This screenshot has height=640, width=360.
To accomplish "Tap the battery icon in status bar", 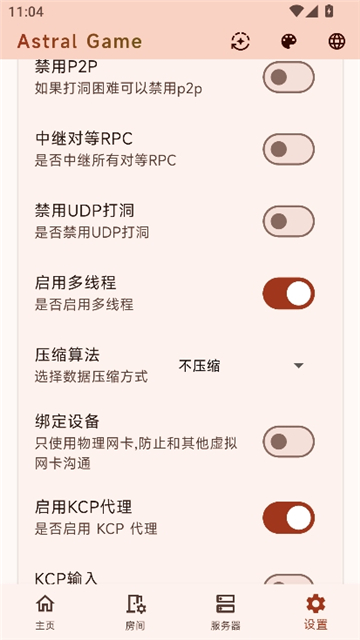I will pyautogui.click(x=329, y=11).
